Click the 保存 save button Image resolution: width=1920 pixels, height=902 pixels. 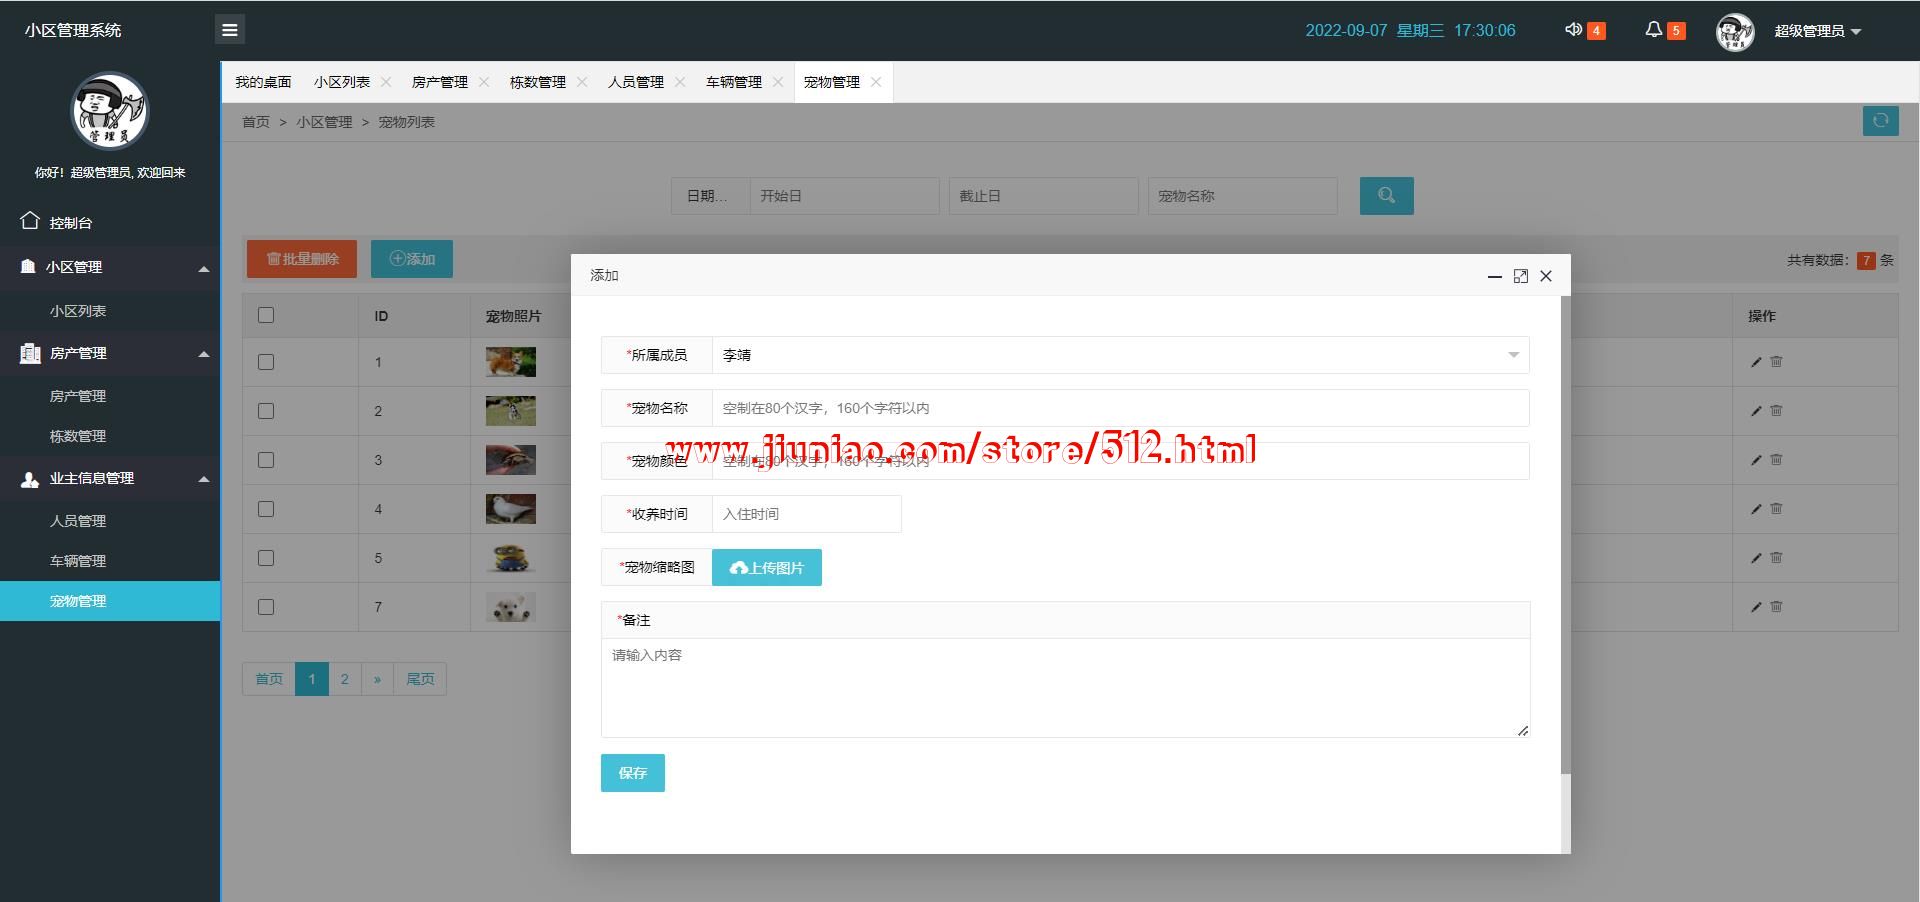[632, 773]
